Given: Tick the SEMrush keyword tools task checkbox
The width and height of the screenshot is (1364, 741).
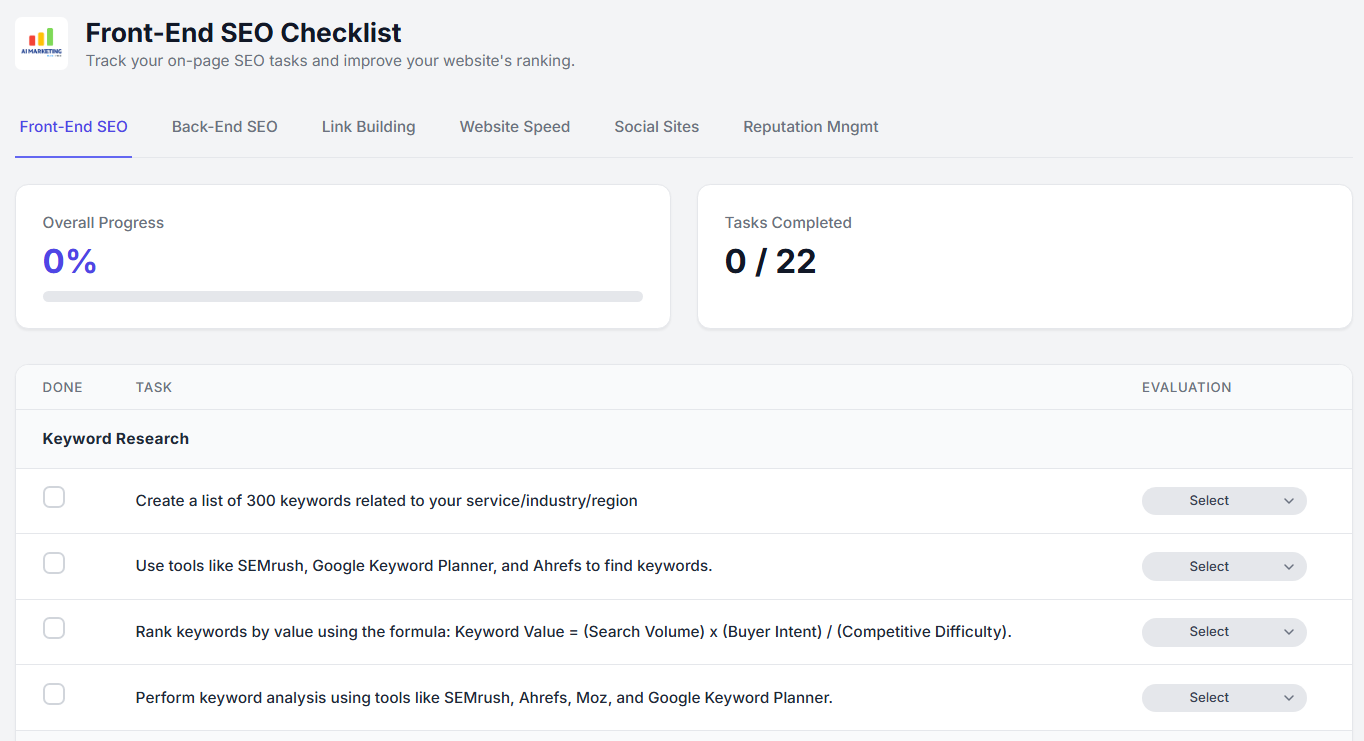Looking at the screenshot, I should (54, 563).
